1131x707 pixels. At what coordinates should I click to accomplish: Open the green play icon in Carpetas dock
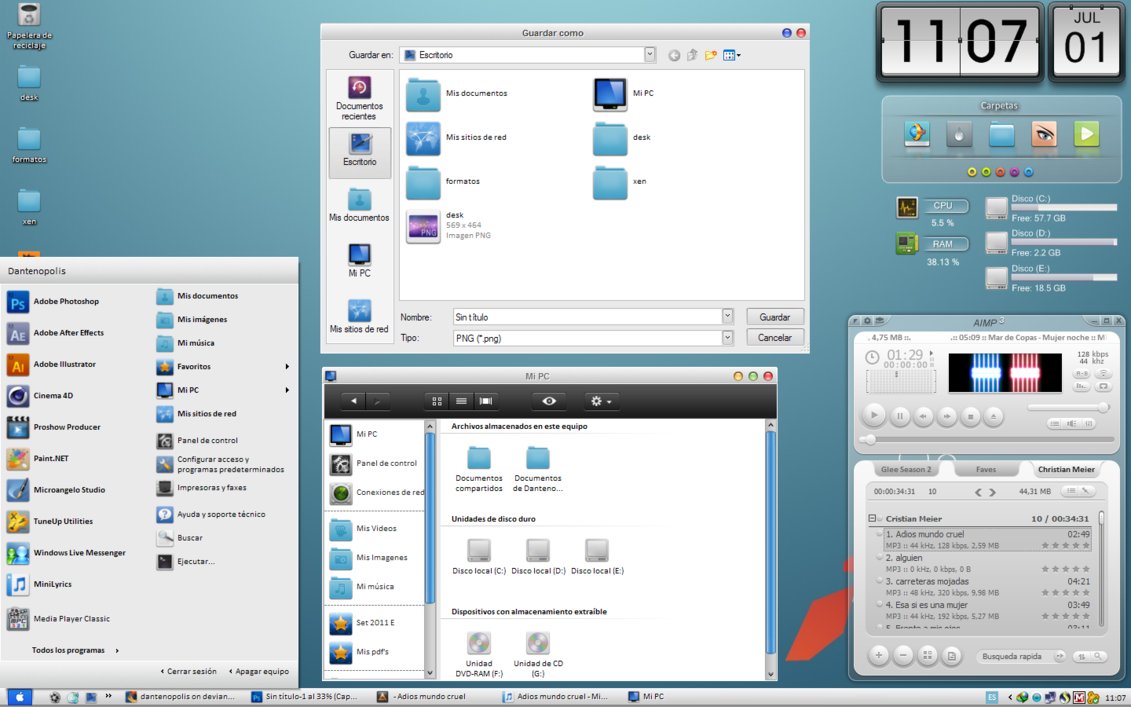coord(1087,134)
